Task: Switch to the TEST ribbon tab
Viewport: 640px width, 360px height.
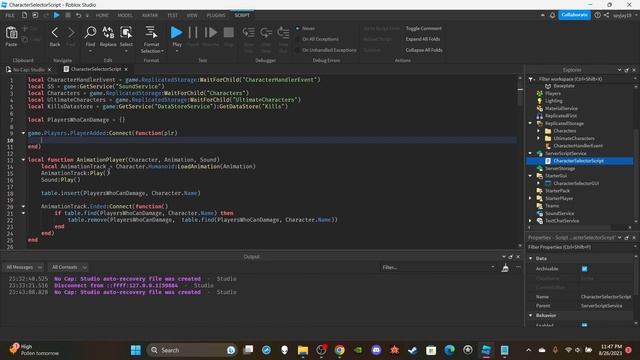Action: pos(172,15)
